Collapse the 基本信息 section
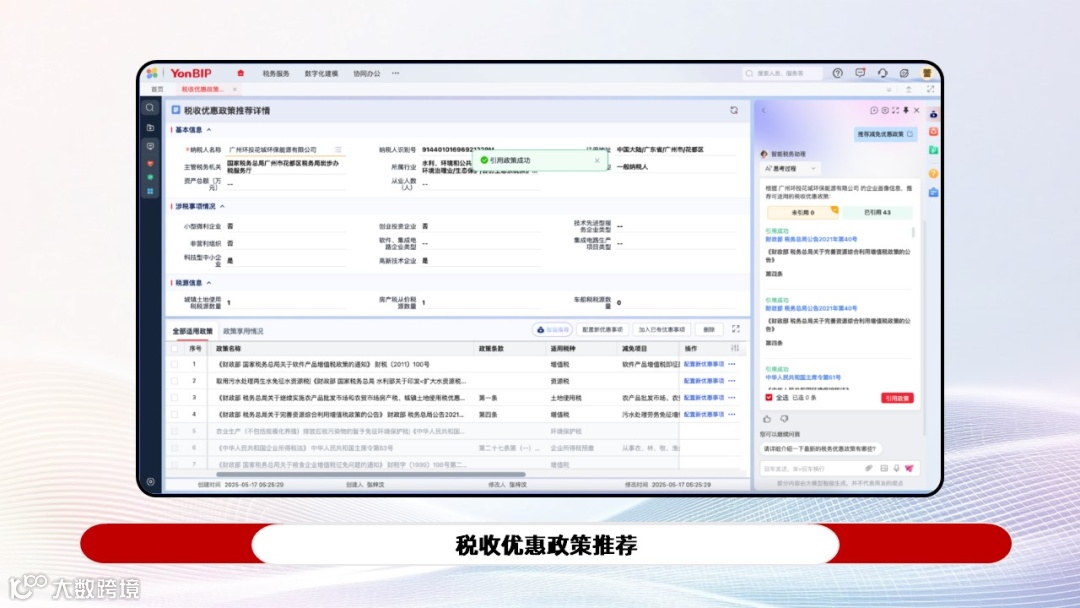Image resolution: width=1080 pixels, height=608 pixels. click(209, 129)
